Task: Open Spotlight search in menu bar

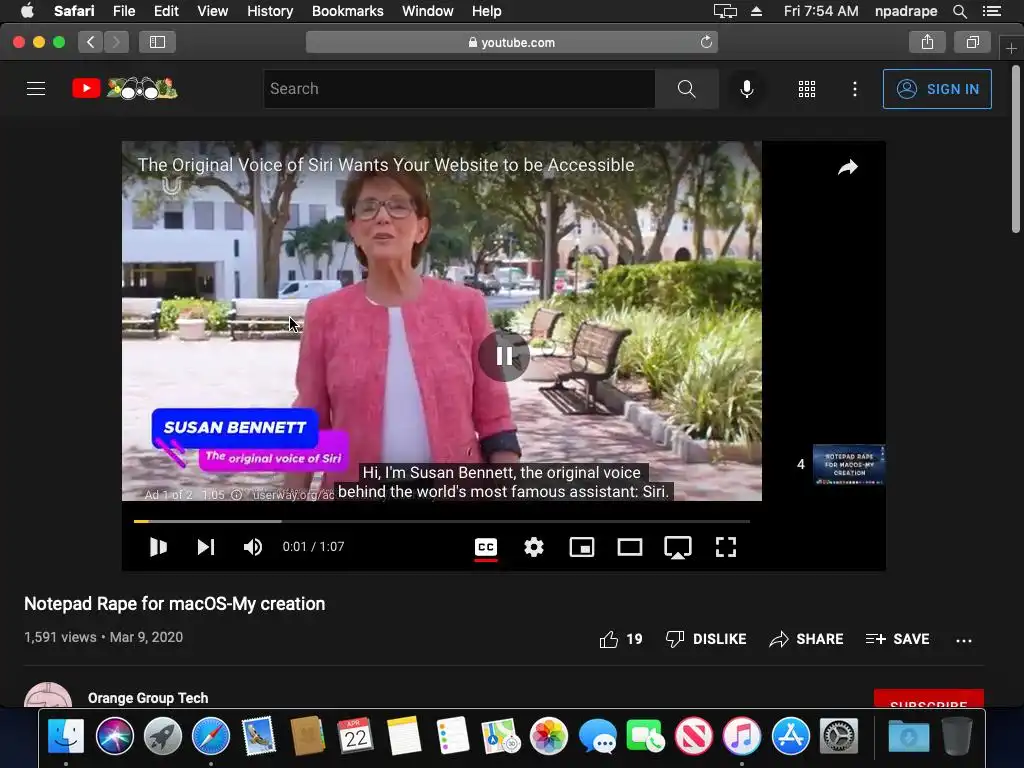Action: pos(960,11)
